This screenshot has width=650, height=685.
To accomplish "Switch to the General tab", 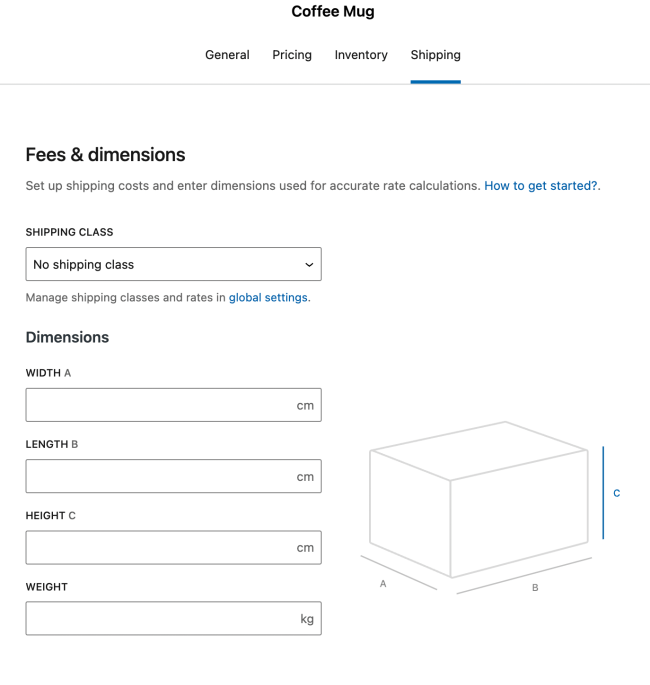I will (x=227, y=55).
